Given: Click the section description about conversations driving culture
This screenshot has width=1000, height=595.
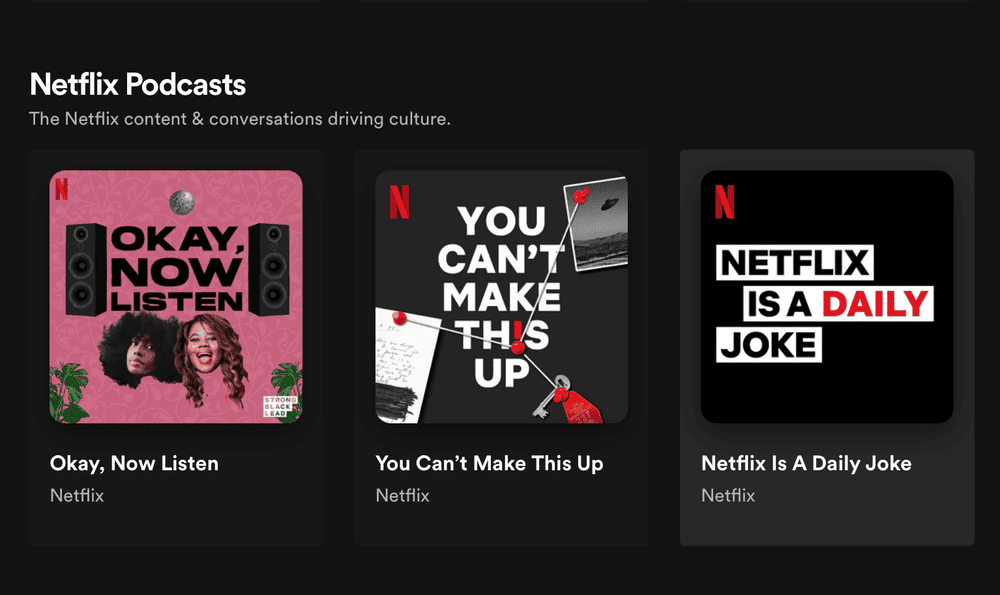Looking at the screenshot, I should click(x=240, y=119).
